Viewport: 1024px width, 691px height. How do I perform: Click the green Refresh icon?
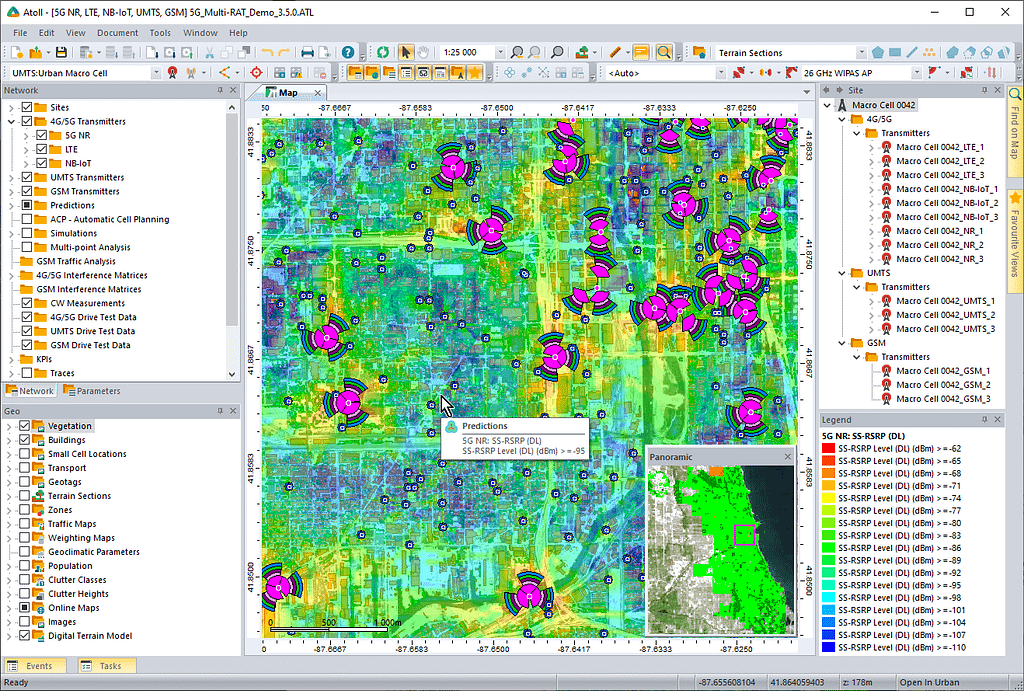coord(382,52)
